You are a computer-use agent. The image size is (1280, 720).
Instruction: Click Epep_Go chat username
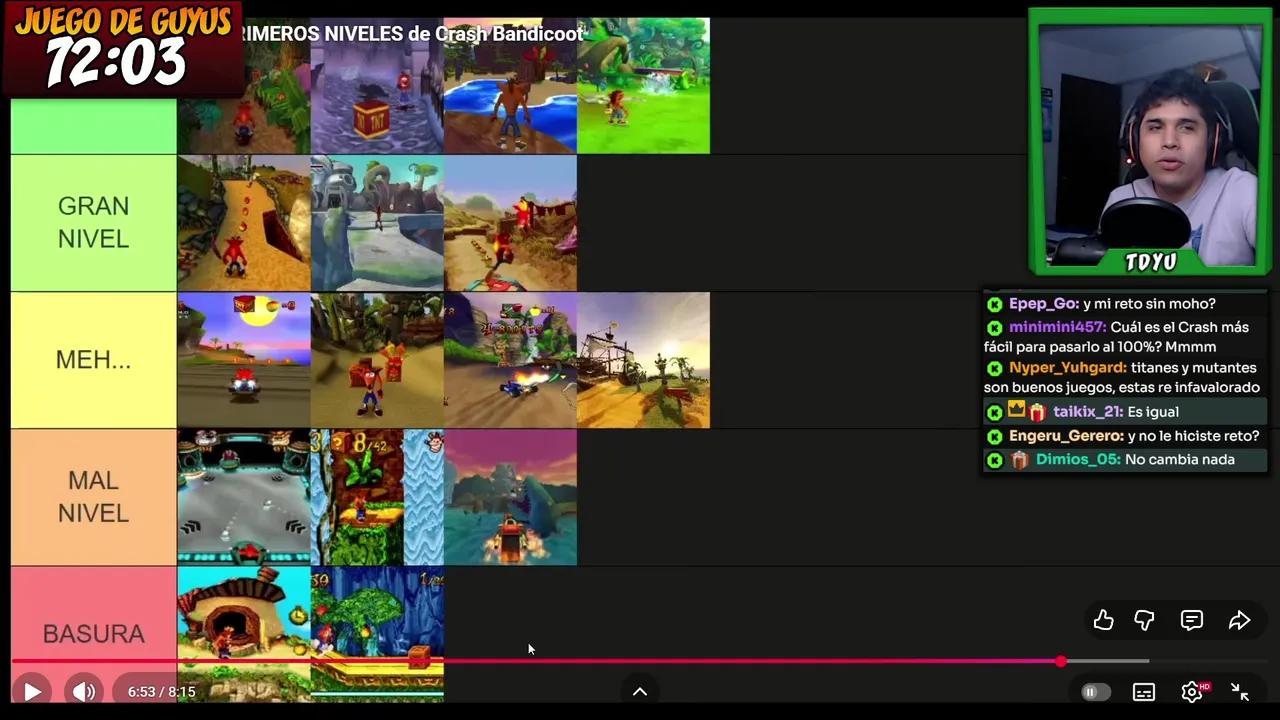point(1043,304)
